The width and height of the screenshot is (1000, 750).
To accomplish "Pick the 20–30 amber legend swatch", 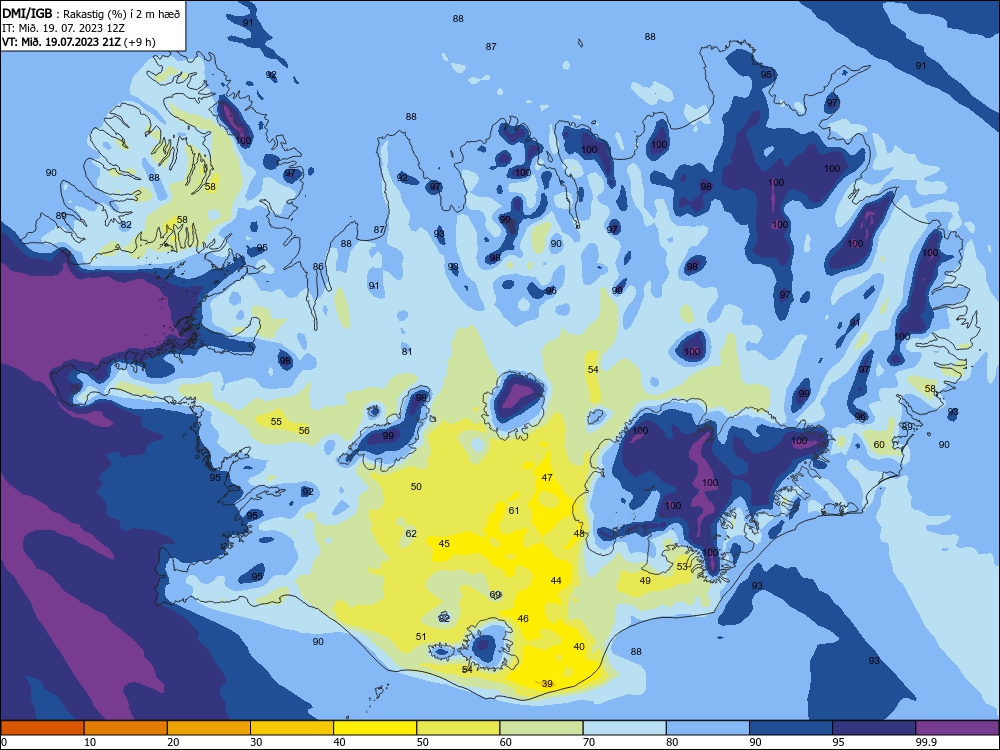I will coord(209,728).
